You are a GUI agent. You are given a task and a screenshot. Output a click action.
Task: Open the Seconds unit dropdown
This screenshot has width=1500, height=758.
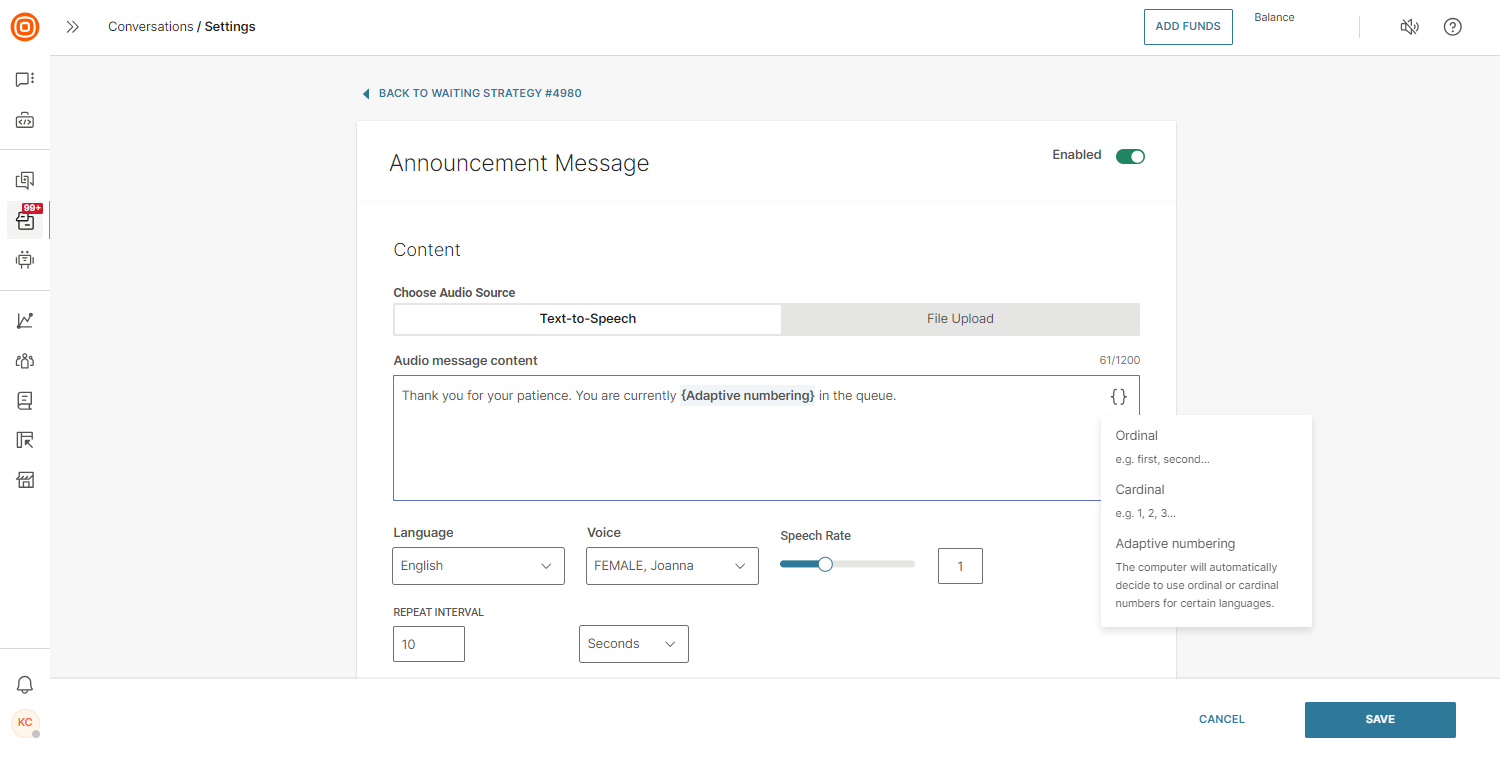634,644
